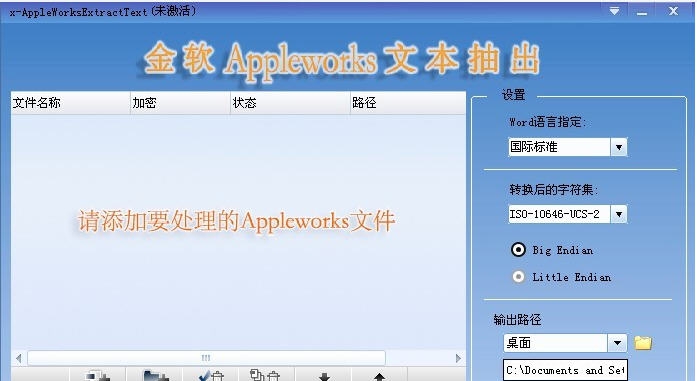697x381 pixels.
Task: Click the remove all files (copies trash) icon
Action: coord(265,376)
